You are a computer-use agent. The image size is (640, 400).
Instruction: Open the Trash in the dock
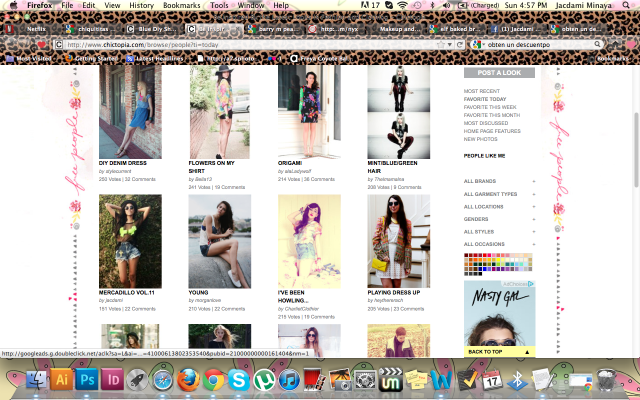[606, 380]
